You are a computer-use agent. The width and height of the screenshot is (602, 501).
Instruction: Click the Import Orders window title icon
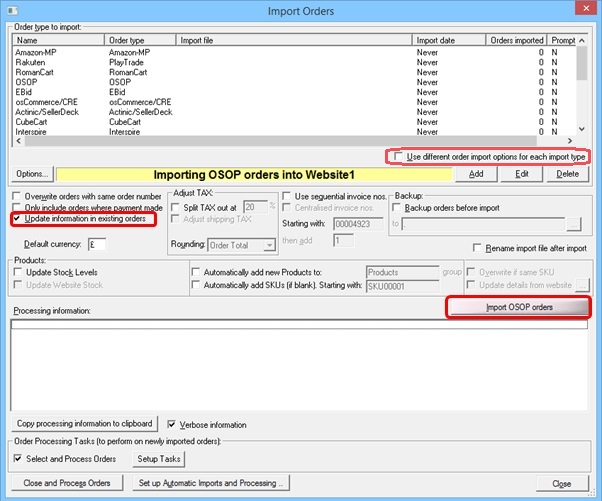(x=13, y=10)
